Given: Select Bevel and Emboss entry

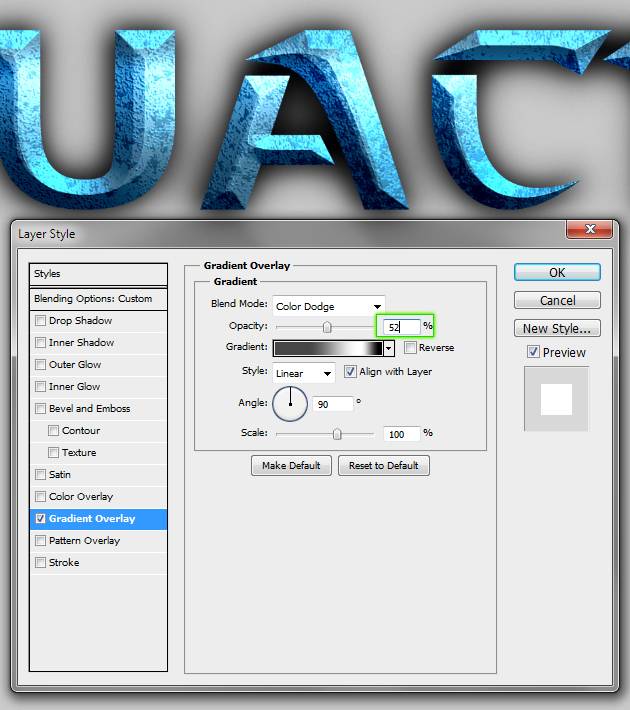Looking at the screenshot, I should [x=89, y=409].
